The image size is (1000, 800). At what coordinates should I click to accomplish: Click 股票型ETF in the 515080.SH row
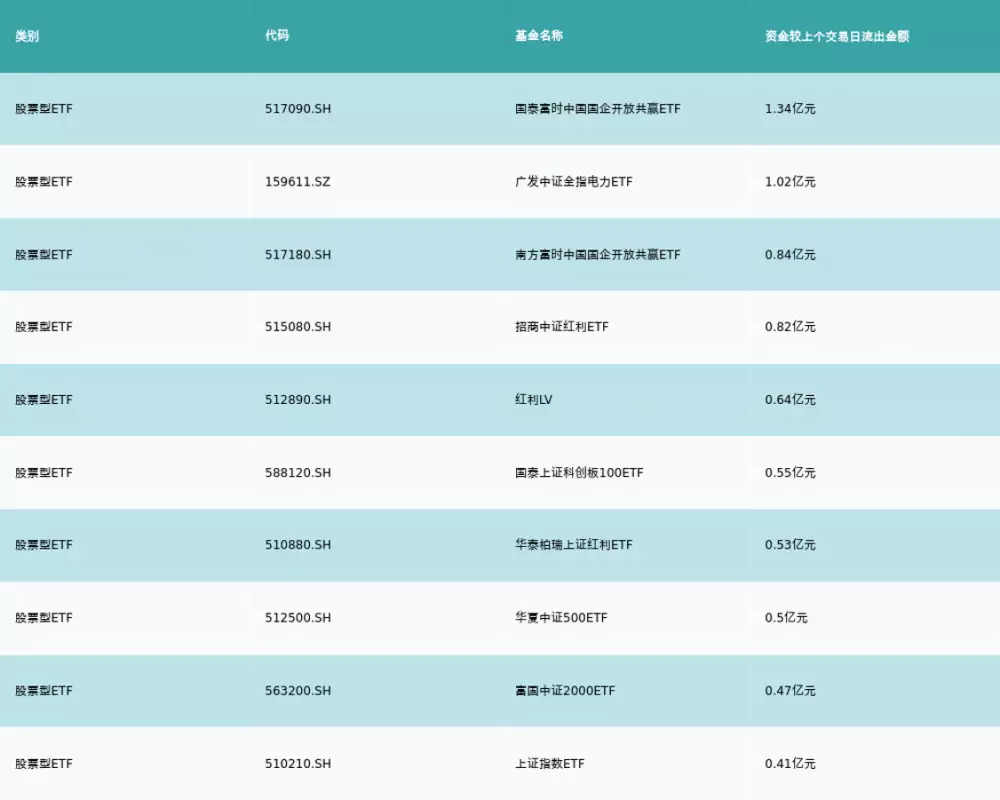coord(44,327)
